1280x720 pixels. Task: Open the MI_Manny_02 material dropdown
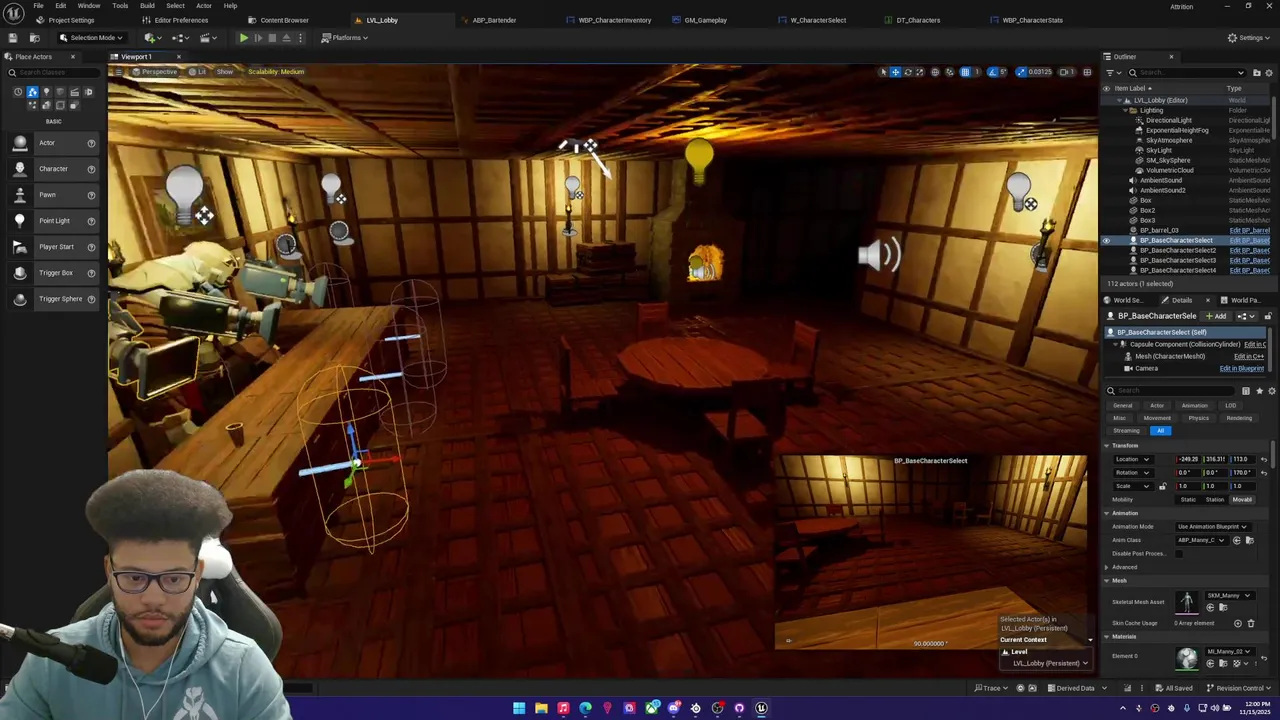[x=1229, y=651]
